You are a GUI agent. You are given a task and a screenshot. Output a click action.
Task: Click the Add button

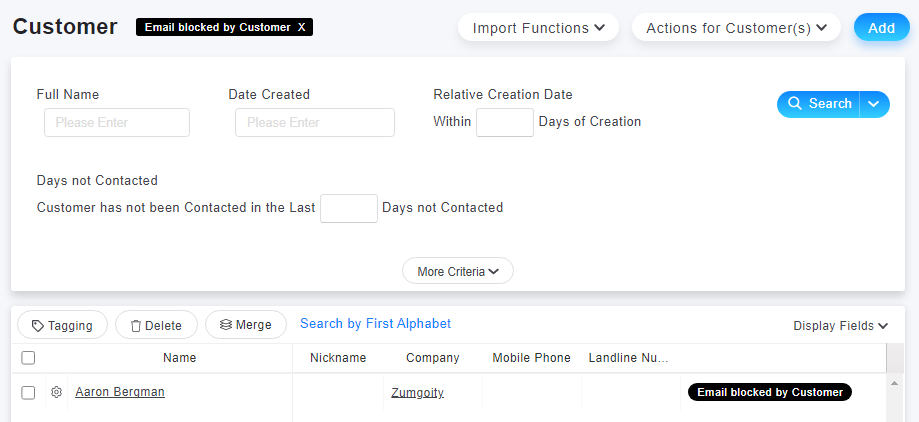click(881, 28)
